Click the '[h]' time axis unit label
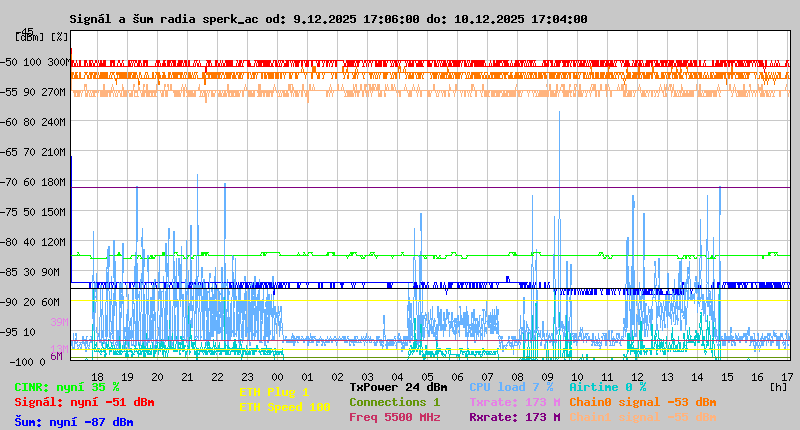The width and height of the screenshot is (800, 430). coord(779,387)
